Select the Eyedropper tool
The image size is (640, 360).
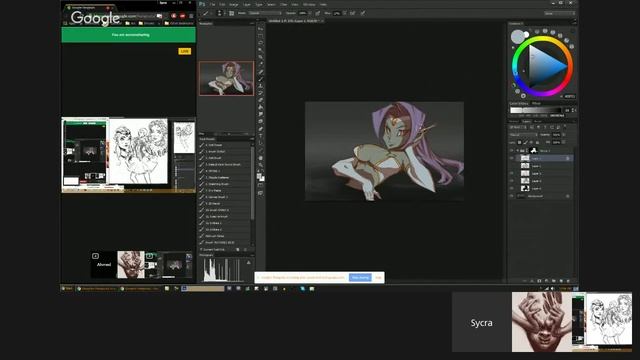coord(260,64)
